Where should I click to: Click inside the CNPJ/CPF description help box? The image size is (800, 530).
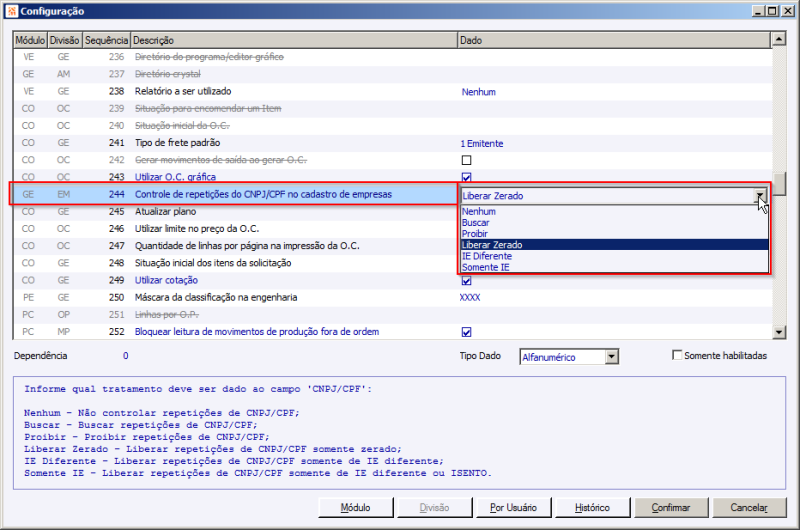pos(399,433)
